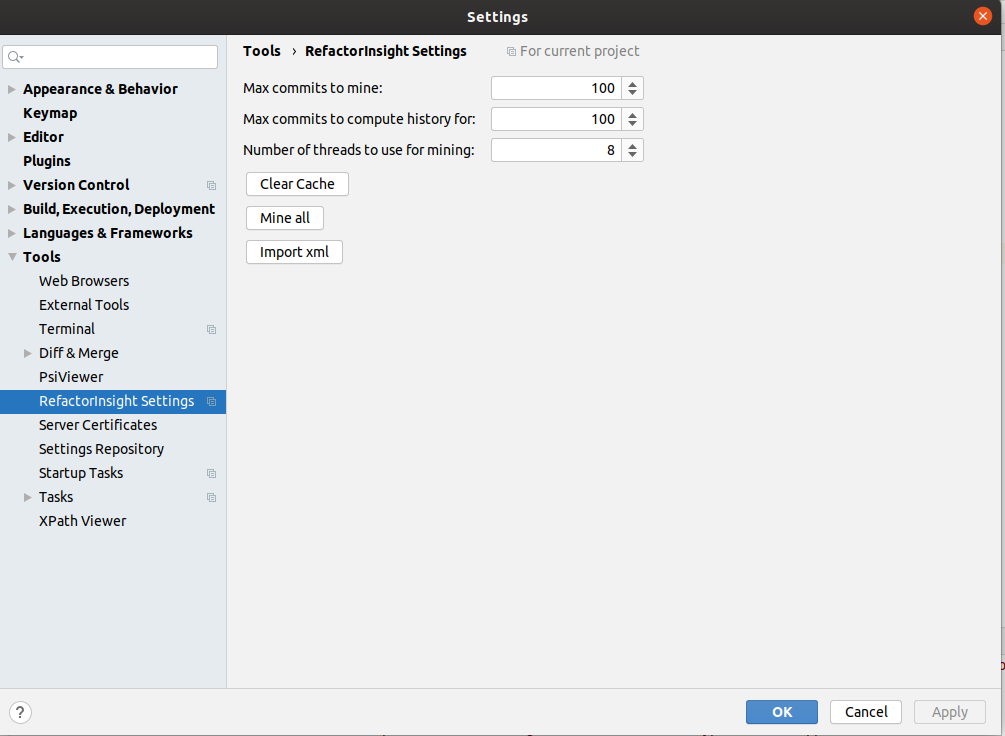
Task: Select Web Browsers settings page
Action: click(83, 281)
